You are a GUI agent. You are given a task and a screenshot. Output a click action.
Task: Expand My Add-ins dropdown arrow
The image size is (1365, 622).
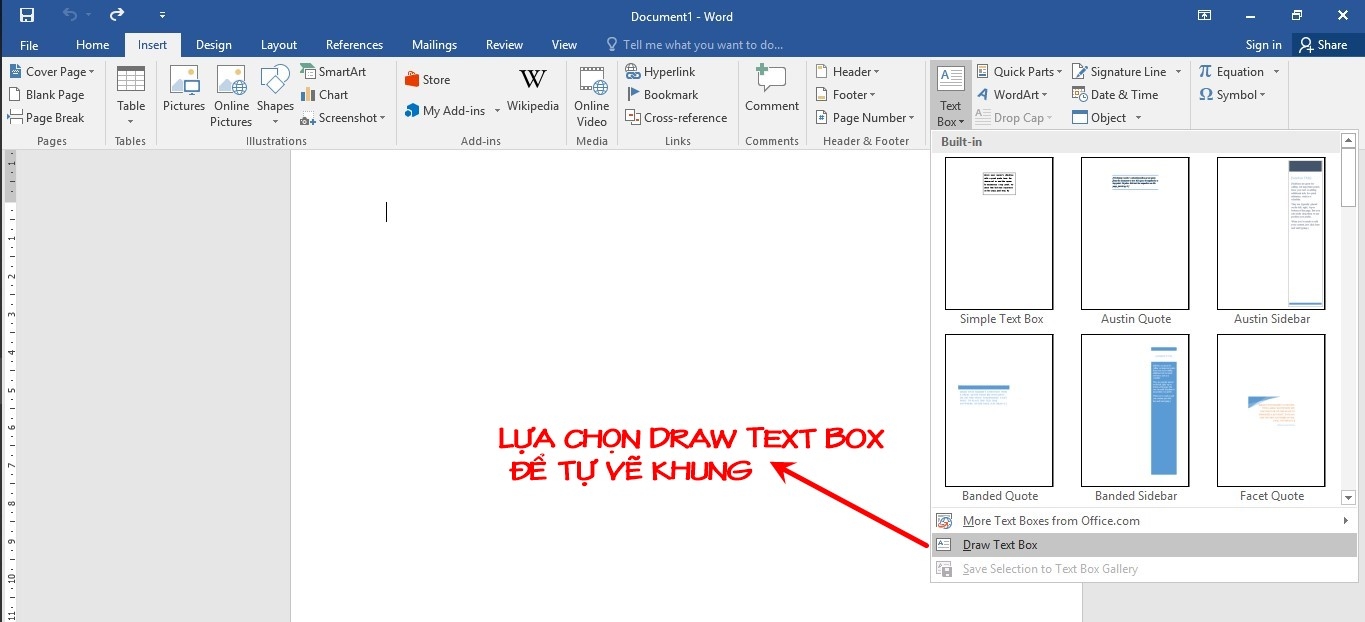point(497,111)
